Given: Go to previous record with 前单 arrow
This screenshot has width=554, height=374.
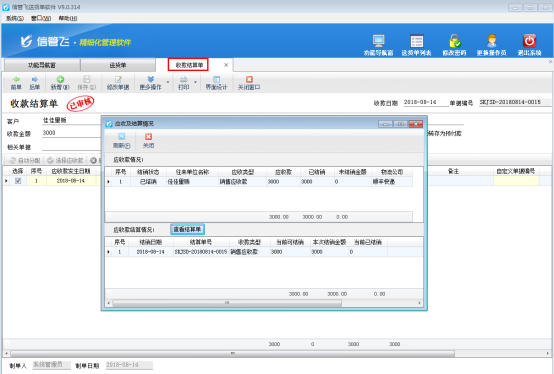Looking at the screenshot, I should (16, 79).
